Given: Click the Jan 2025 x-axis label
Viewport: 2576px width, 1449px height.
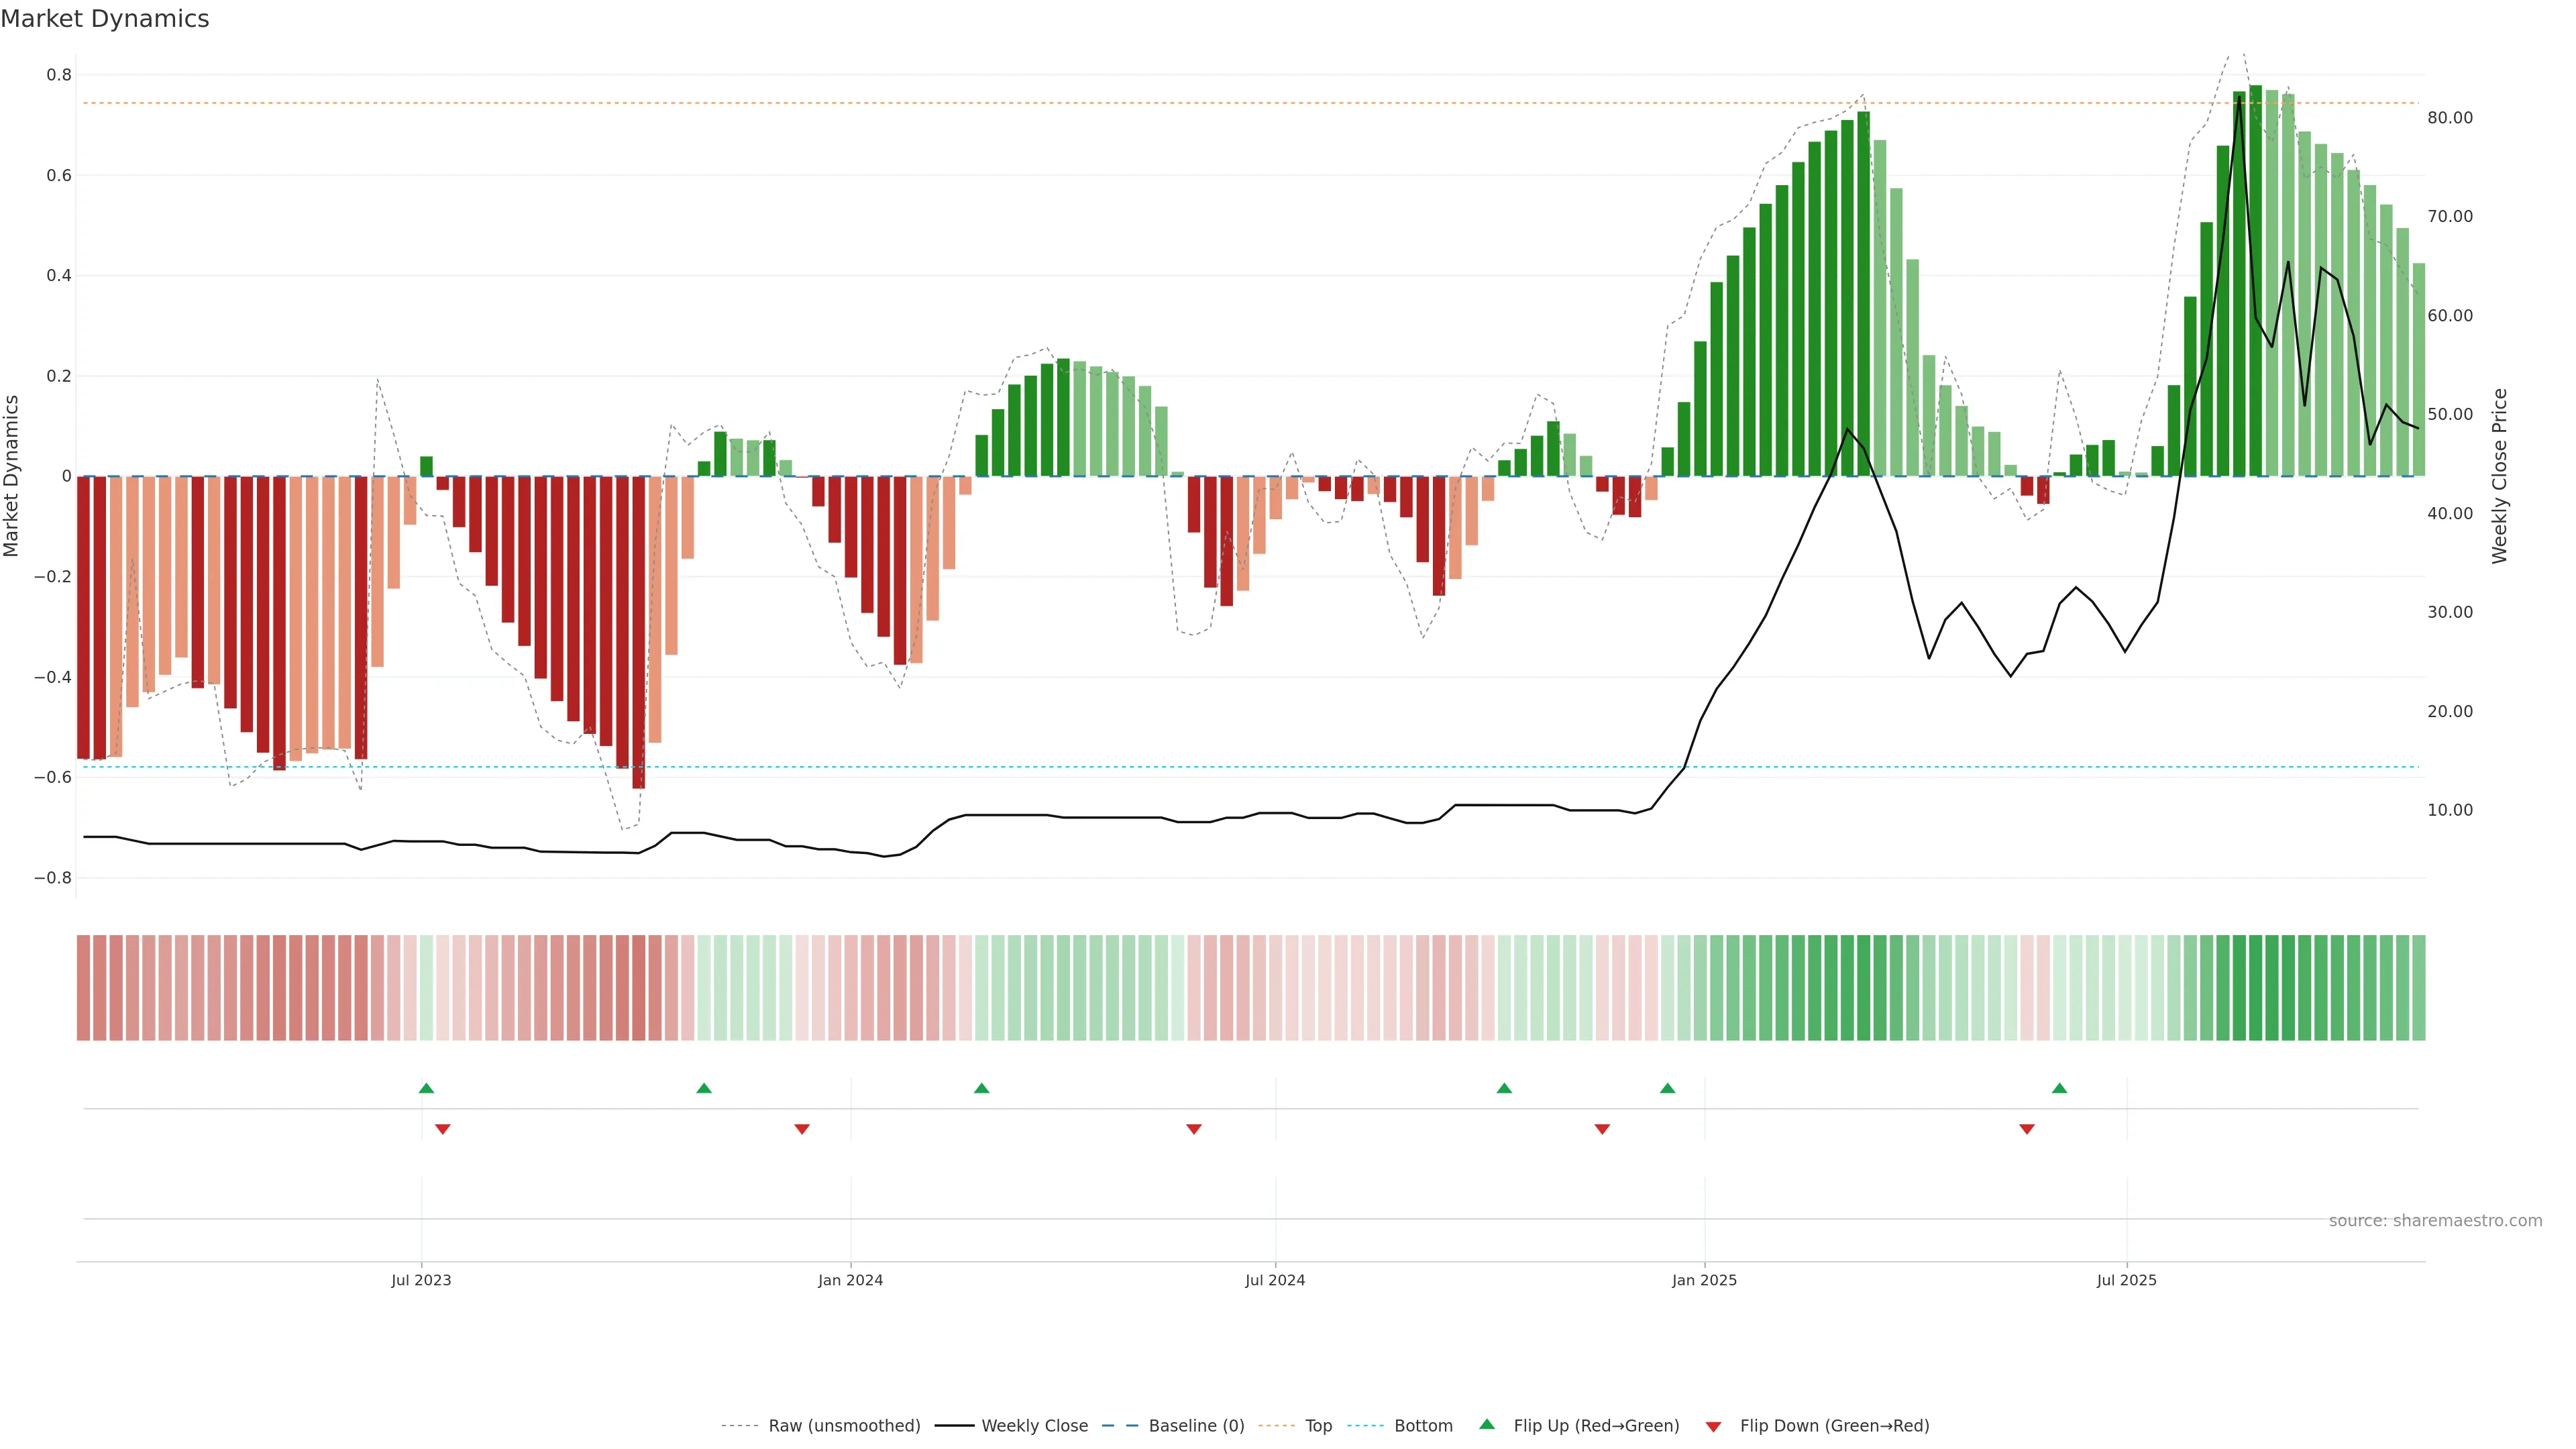Looking at the screenshot, I should pyautogui.click(x=1704, y=1280).
